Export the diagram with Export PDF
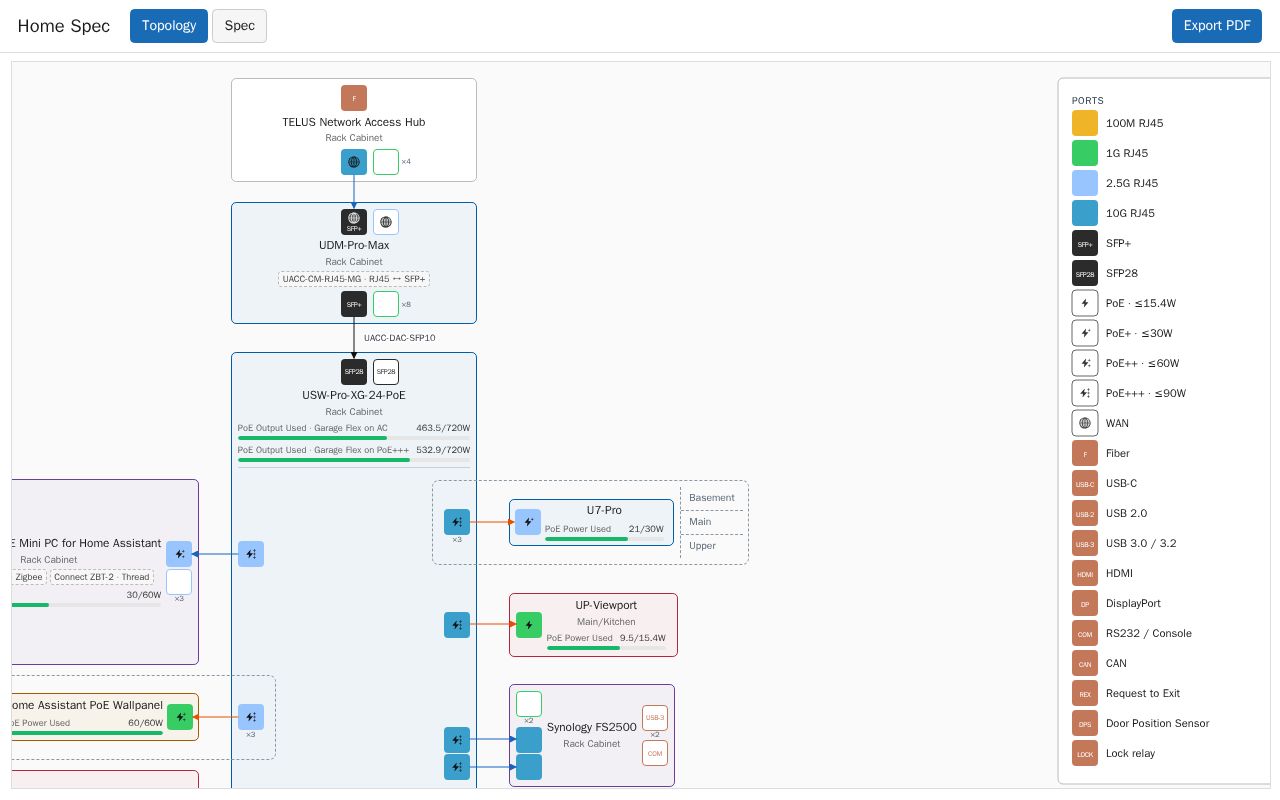This screenshot has height=800, width=1280. click(x=1217, y=26)
